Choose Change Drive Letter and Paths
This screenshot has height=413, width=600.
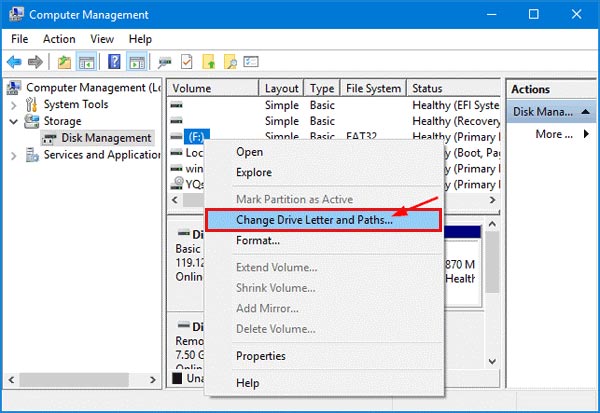coord(314,219)
